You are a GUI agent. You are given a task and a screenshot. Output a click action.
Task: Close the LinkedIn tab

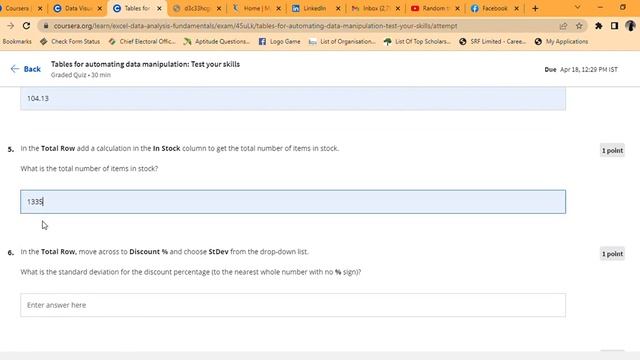pos(338,8)
